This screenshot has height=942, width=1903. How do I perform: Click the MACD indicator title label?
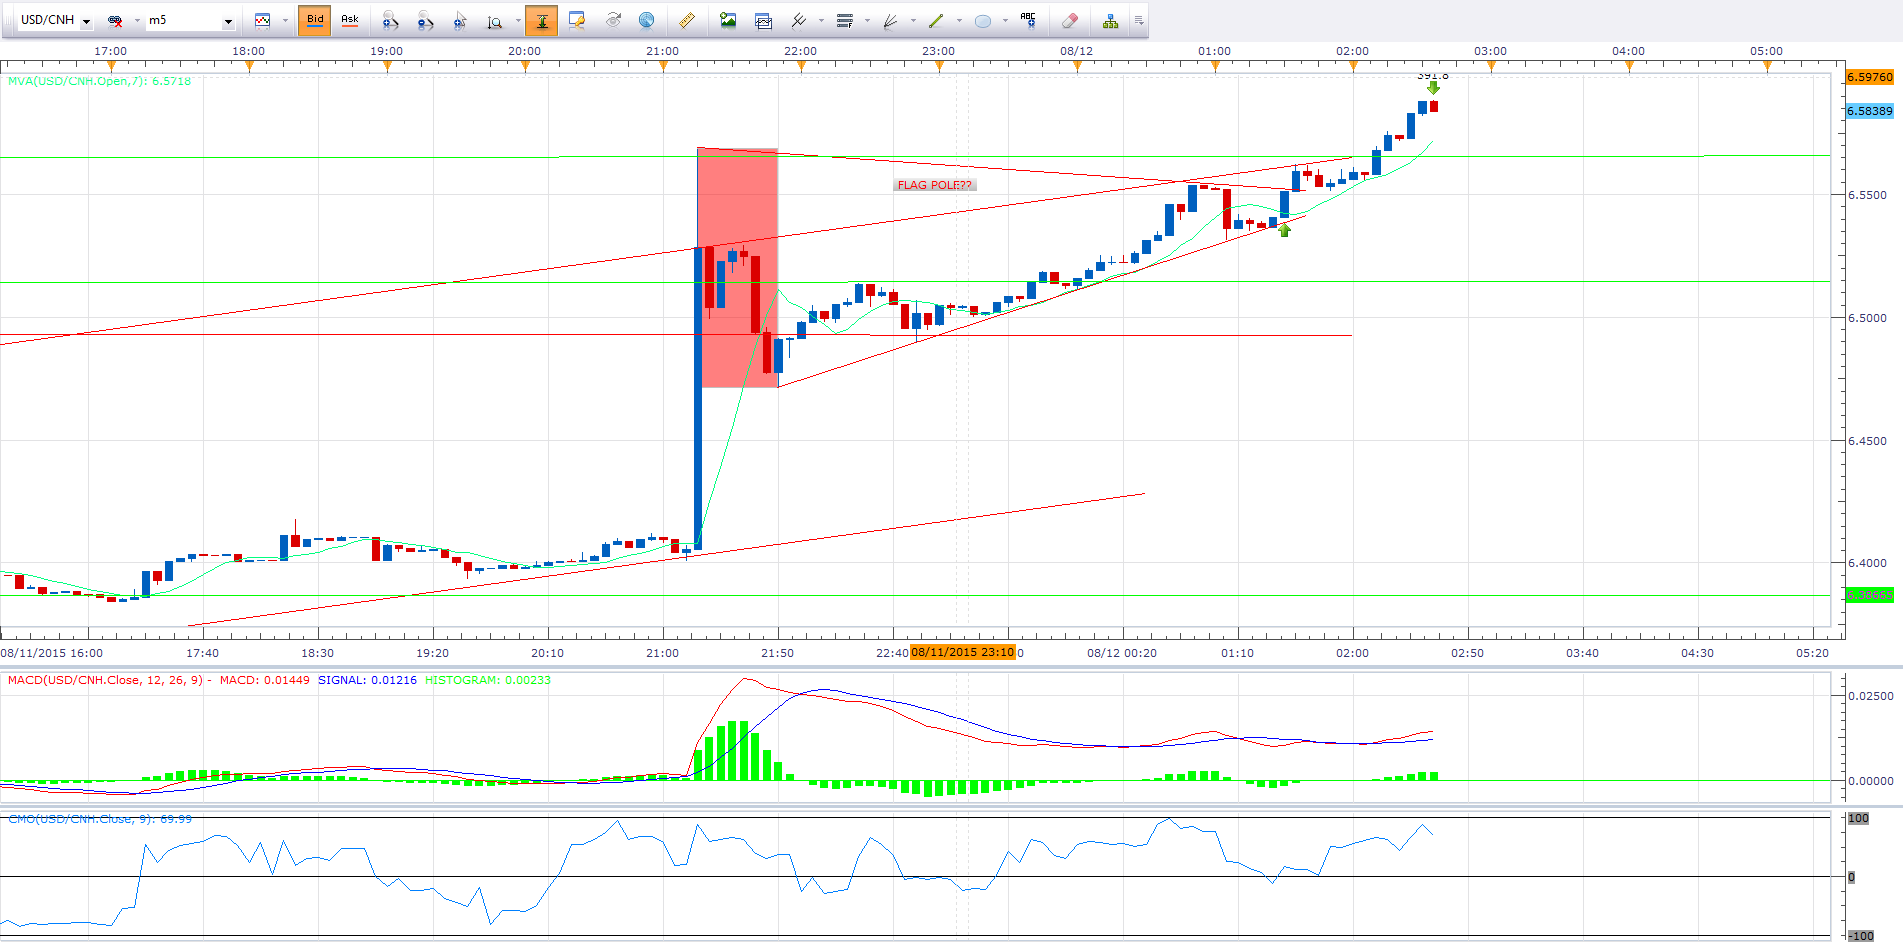(x=105, y=680)
